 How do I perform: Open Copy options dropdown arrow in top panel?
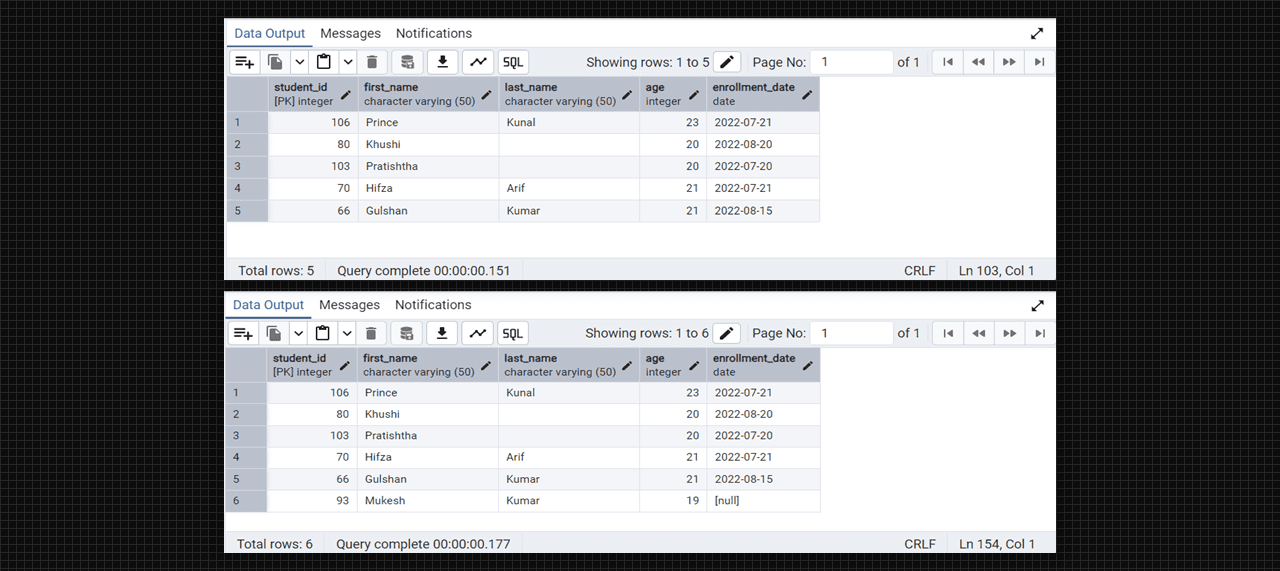pos(299,62)
